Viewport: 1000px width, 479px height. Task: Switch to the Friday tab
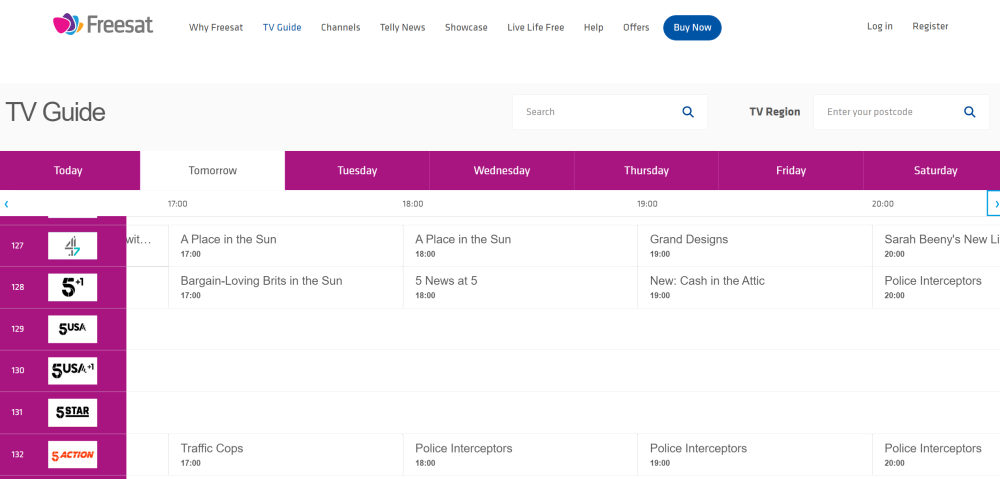point(791,170)
